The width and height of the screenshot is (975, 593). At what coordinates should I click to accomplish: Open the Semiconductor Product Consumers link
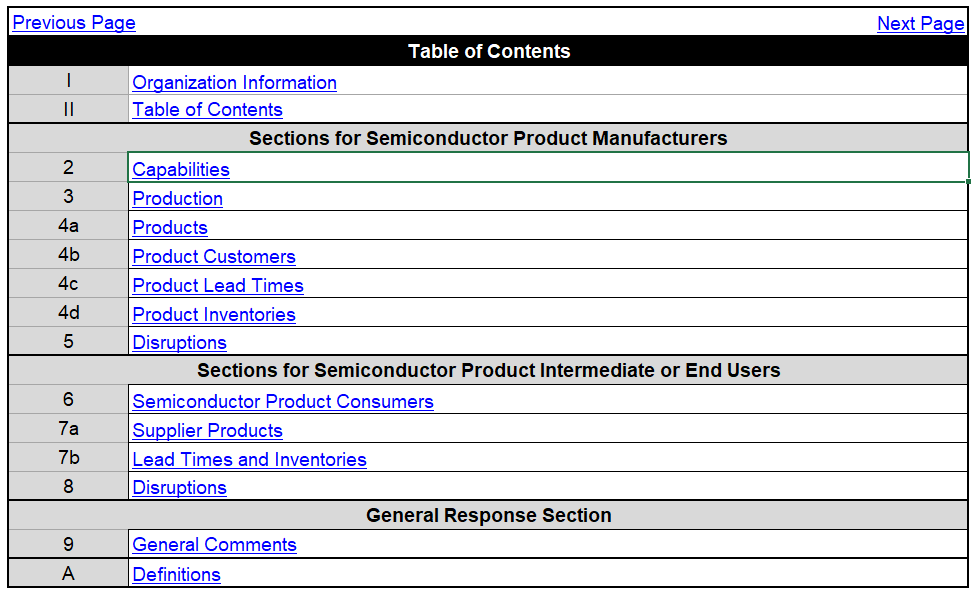tap(283, 402)
